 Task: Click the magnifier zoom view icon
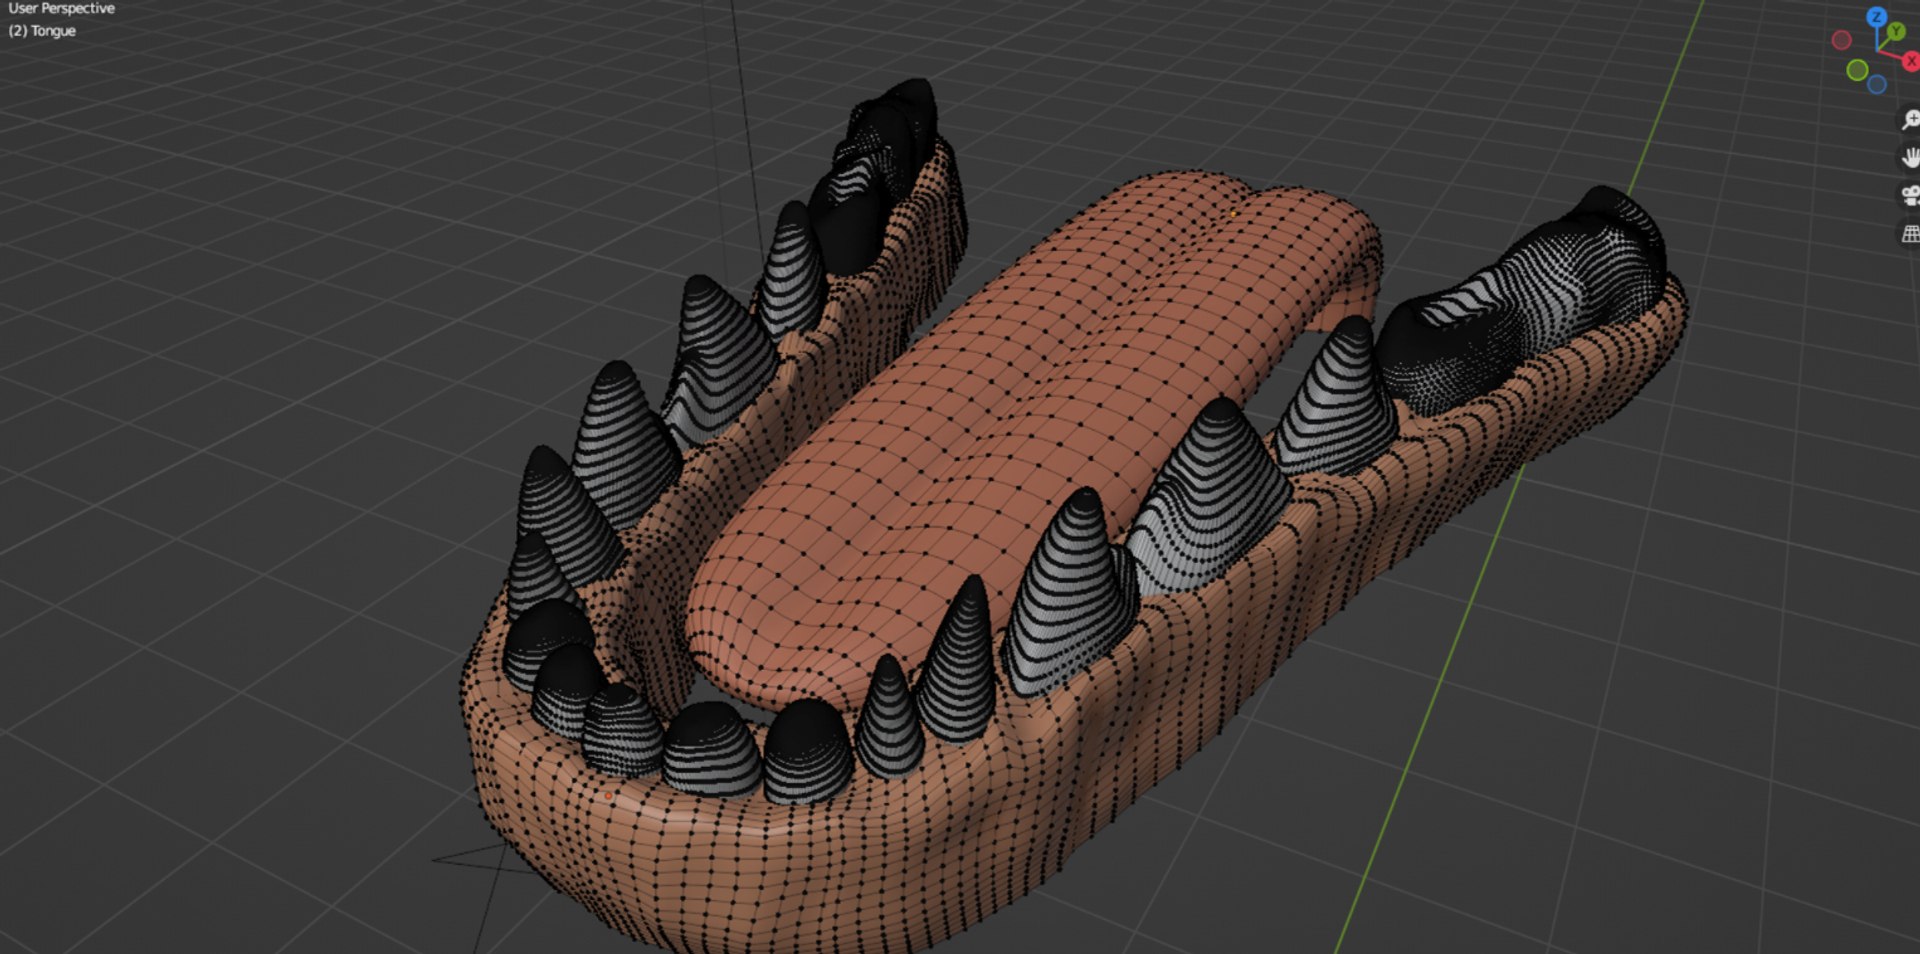[1910, 120]
